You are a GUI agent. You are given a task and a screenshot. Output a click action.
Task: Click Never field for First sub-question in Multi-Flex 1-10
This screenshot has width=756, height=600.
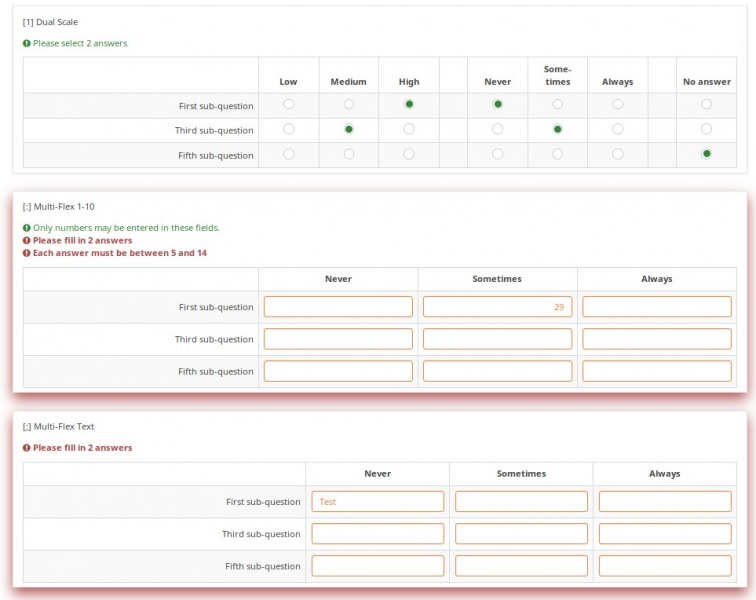(338, 307)
